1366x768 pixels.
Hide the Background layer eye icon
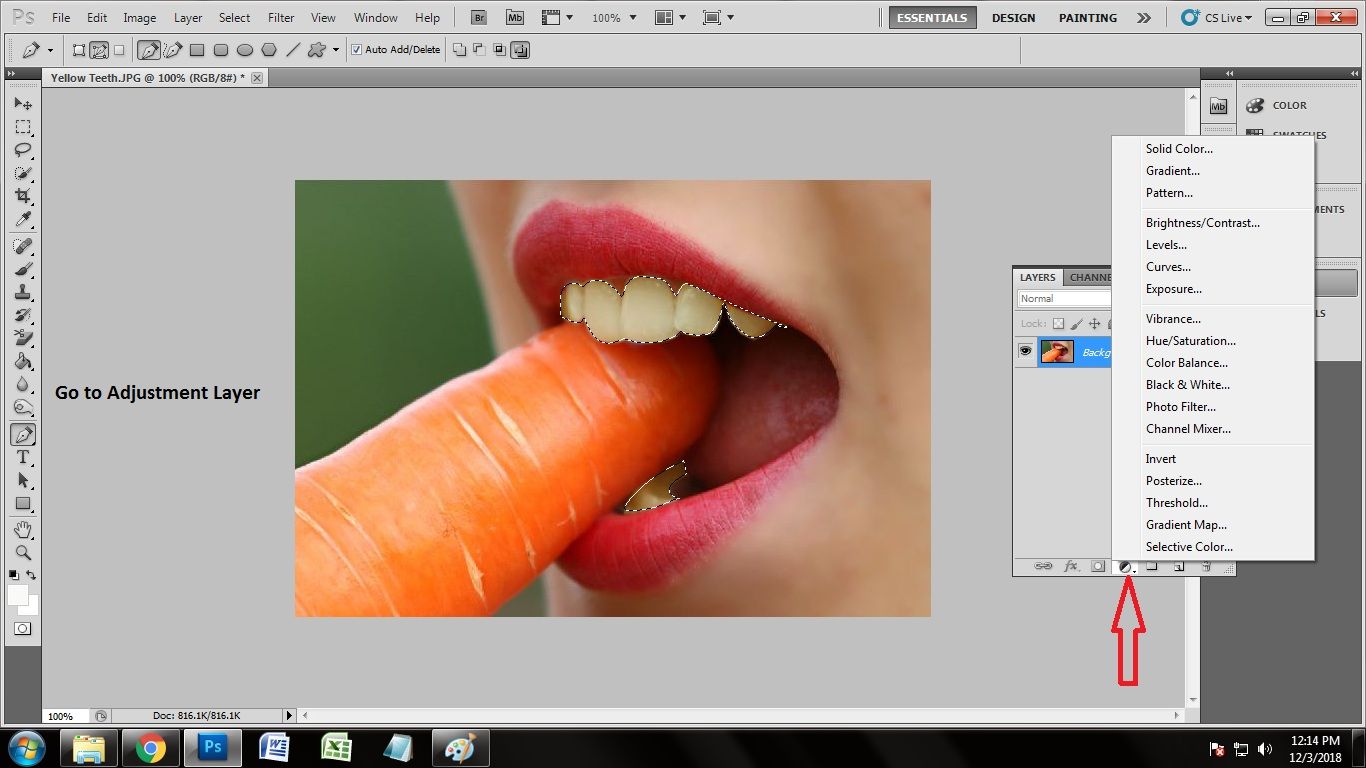pyautogui.click(x=1025, y=351)
